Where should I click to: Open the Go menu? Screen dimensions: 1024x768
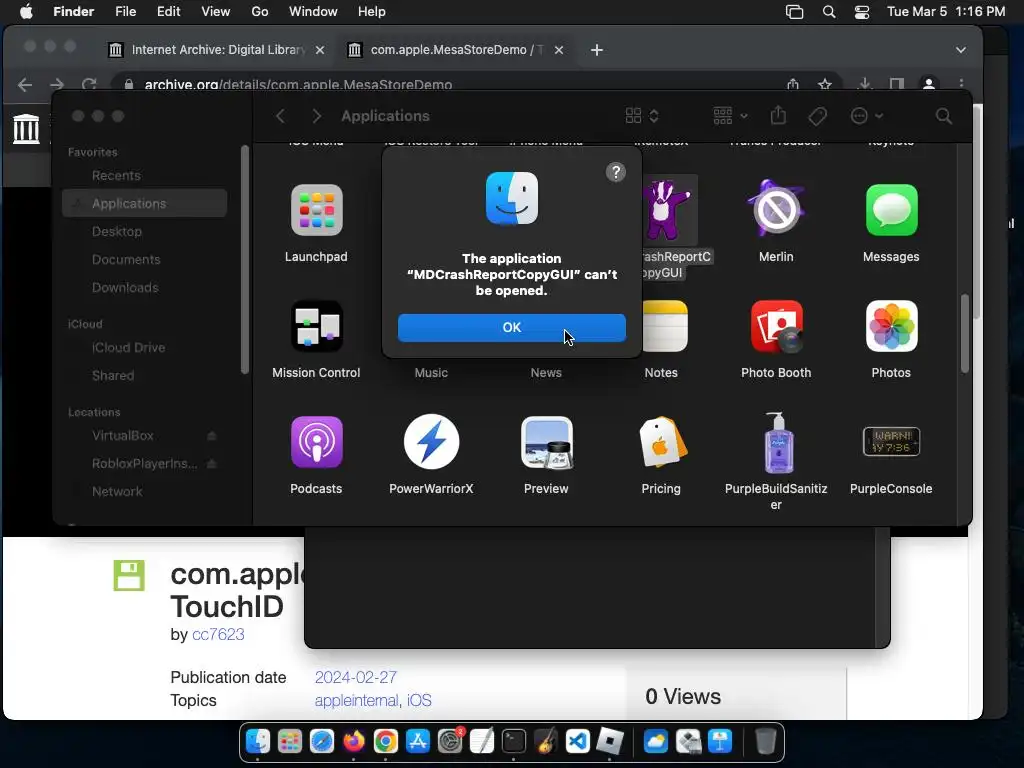(260, 12)
